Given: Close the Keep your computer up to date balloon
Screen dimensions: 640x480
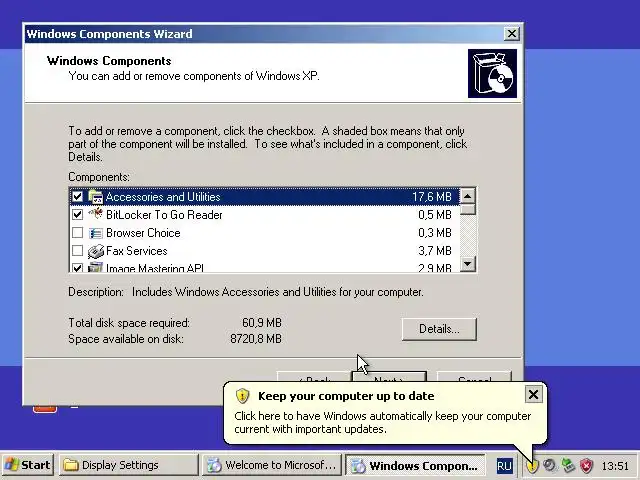Looking at the screenshot, I should pos(533,395).
